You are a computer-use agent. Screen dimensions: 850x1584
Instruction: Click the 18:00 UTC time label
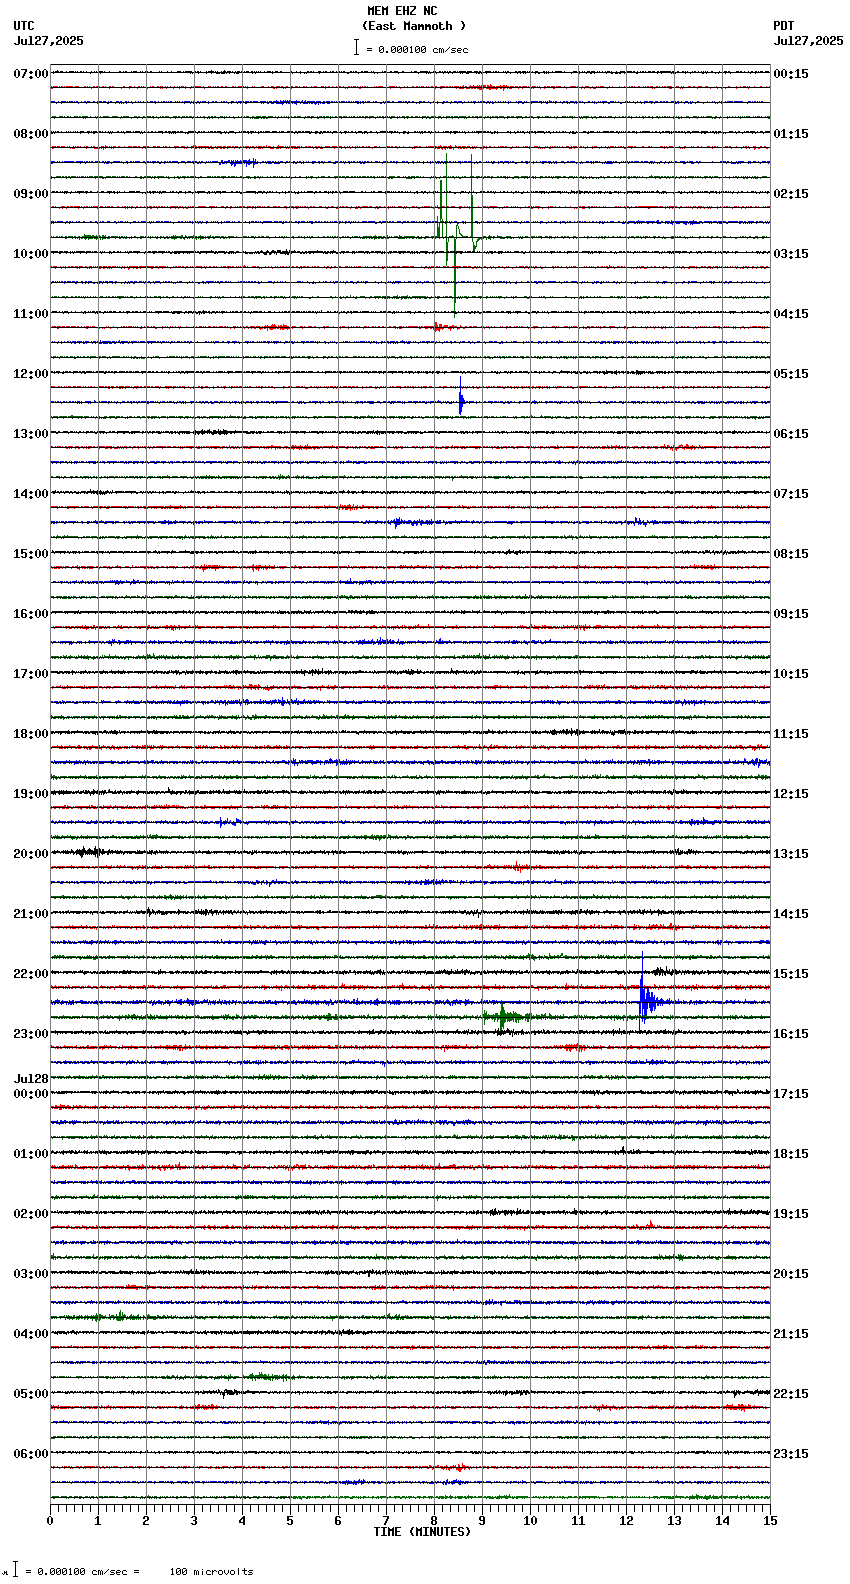[31, 734]
